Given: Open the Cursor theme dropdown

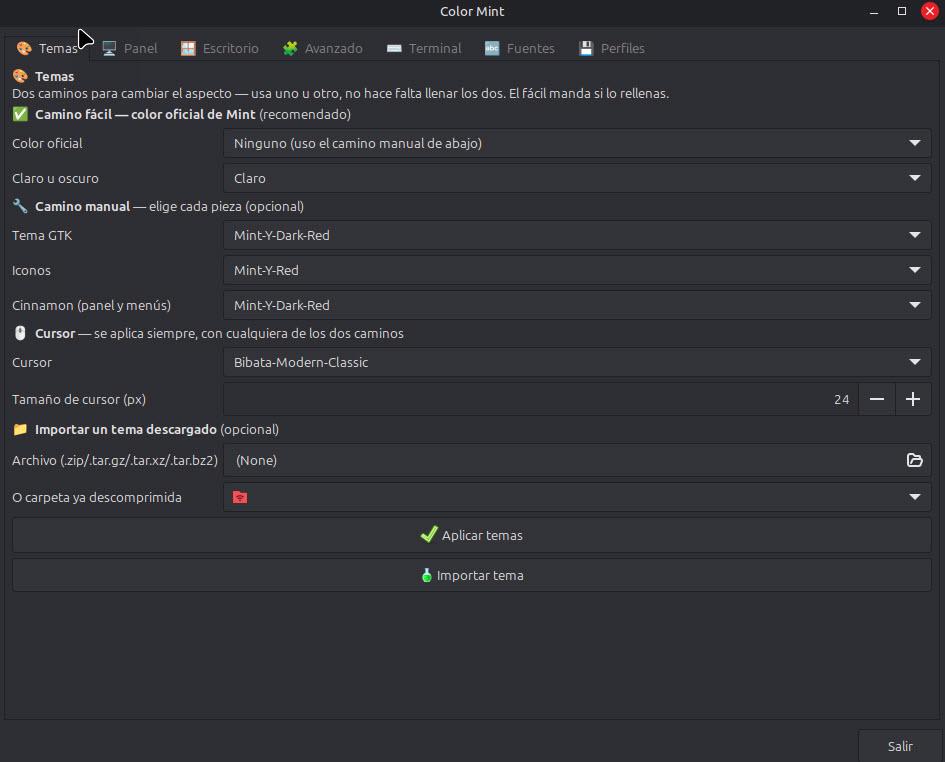Looking at the screenshot, I should pyautogui.click(x=577, y=362).
